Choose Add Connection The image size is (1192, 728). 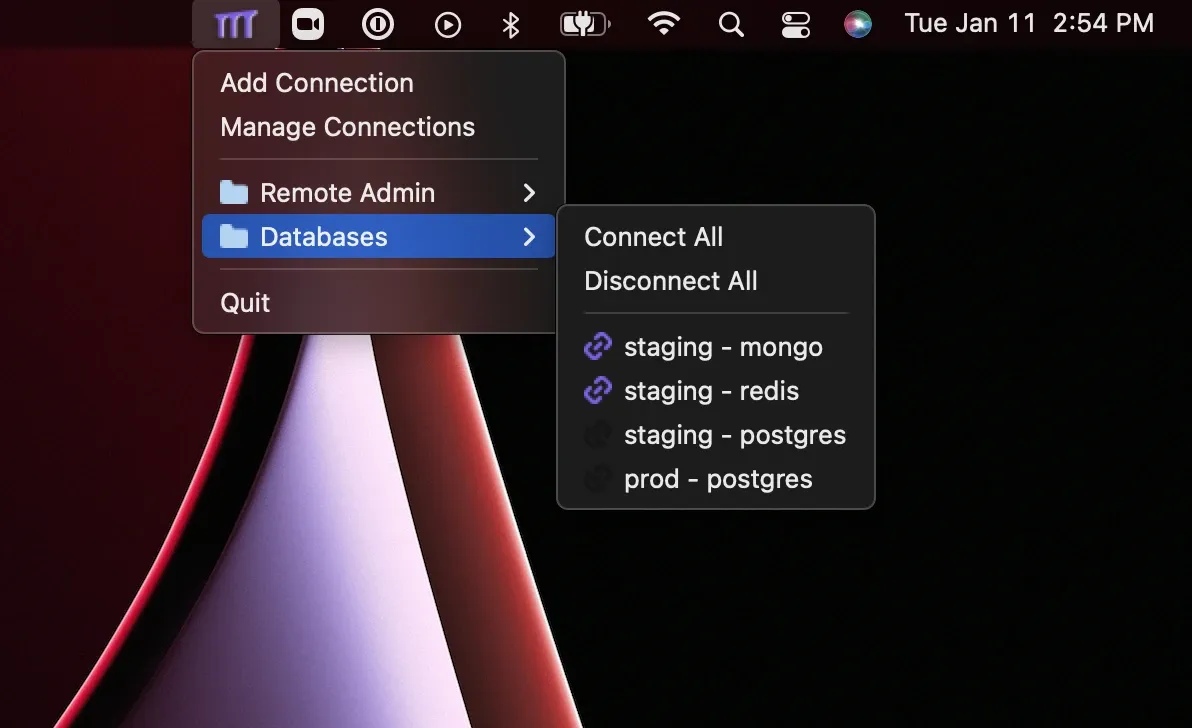[x=378, y=83]
